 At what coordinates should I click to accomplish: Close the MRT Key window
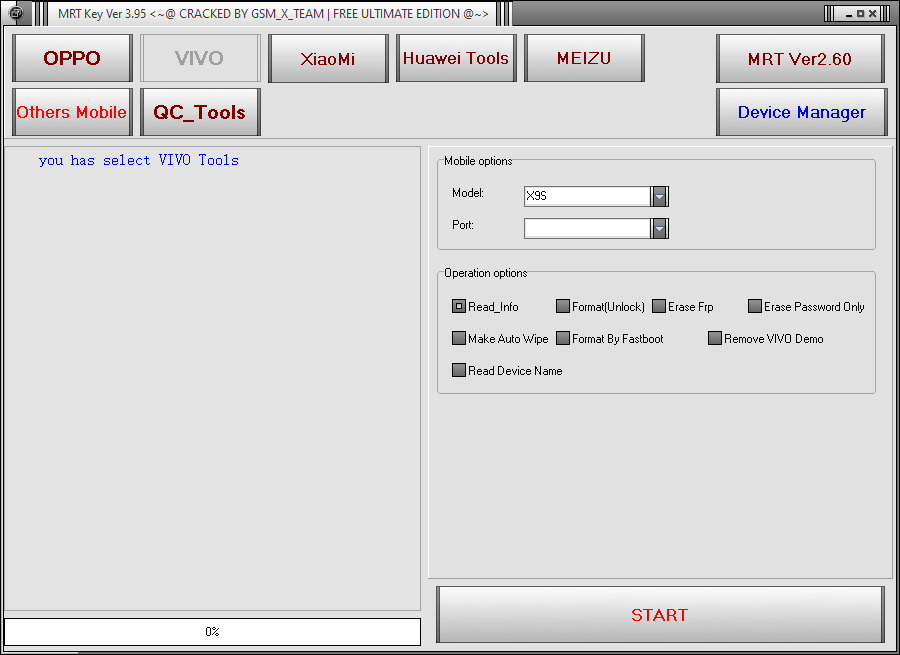(x=872, y=14)
